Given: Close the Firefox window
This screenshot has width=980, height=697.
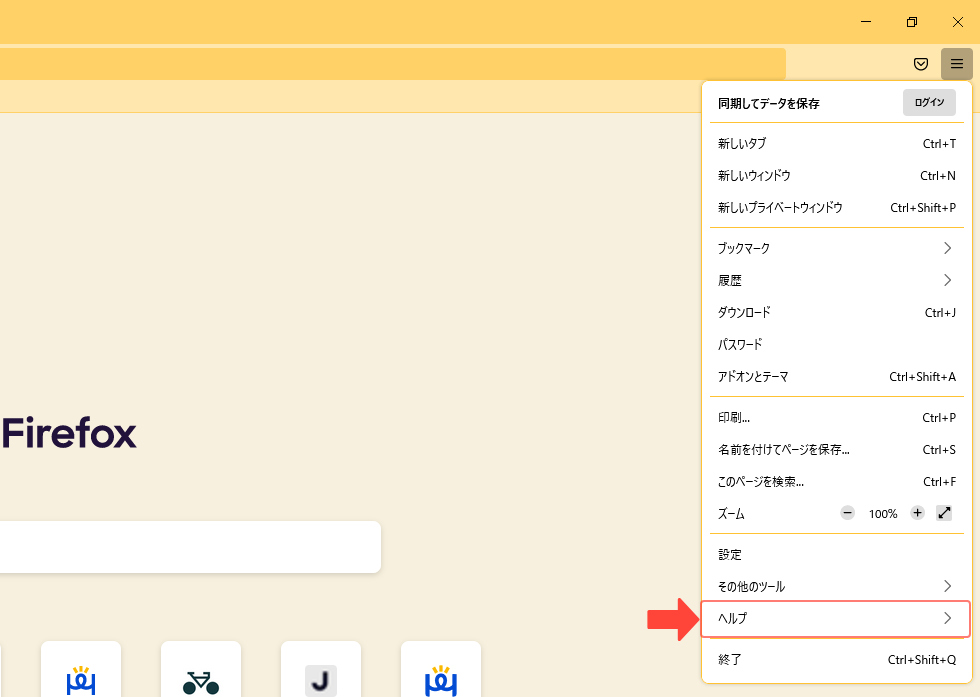Looking at the screenshot, I should pos(958,22).
